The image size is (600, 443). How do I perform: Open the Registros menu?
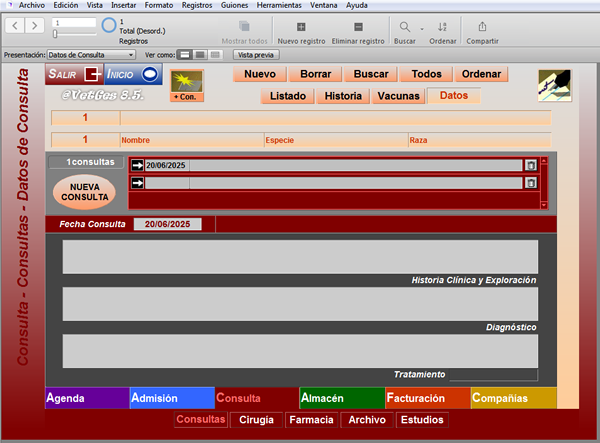point(197,5)
